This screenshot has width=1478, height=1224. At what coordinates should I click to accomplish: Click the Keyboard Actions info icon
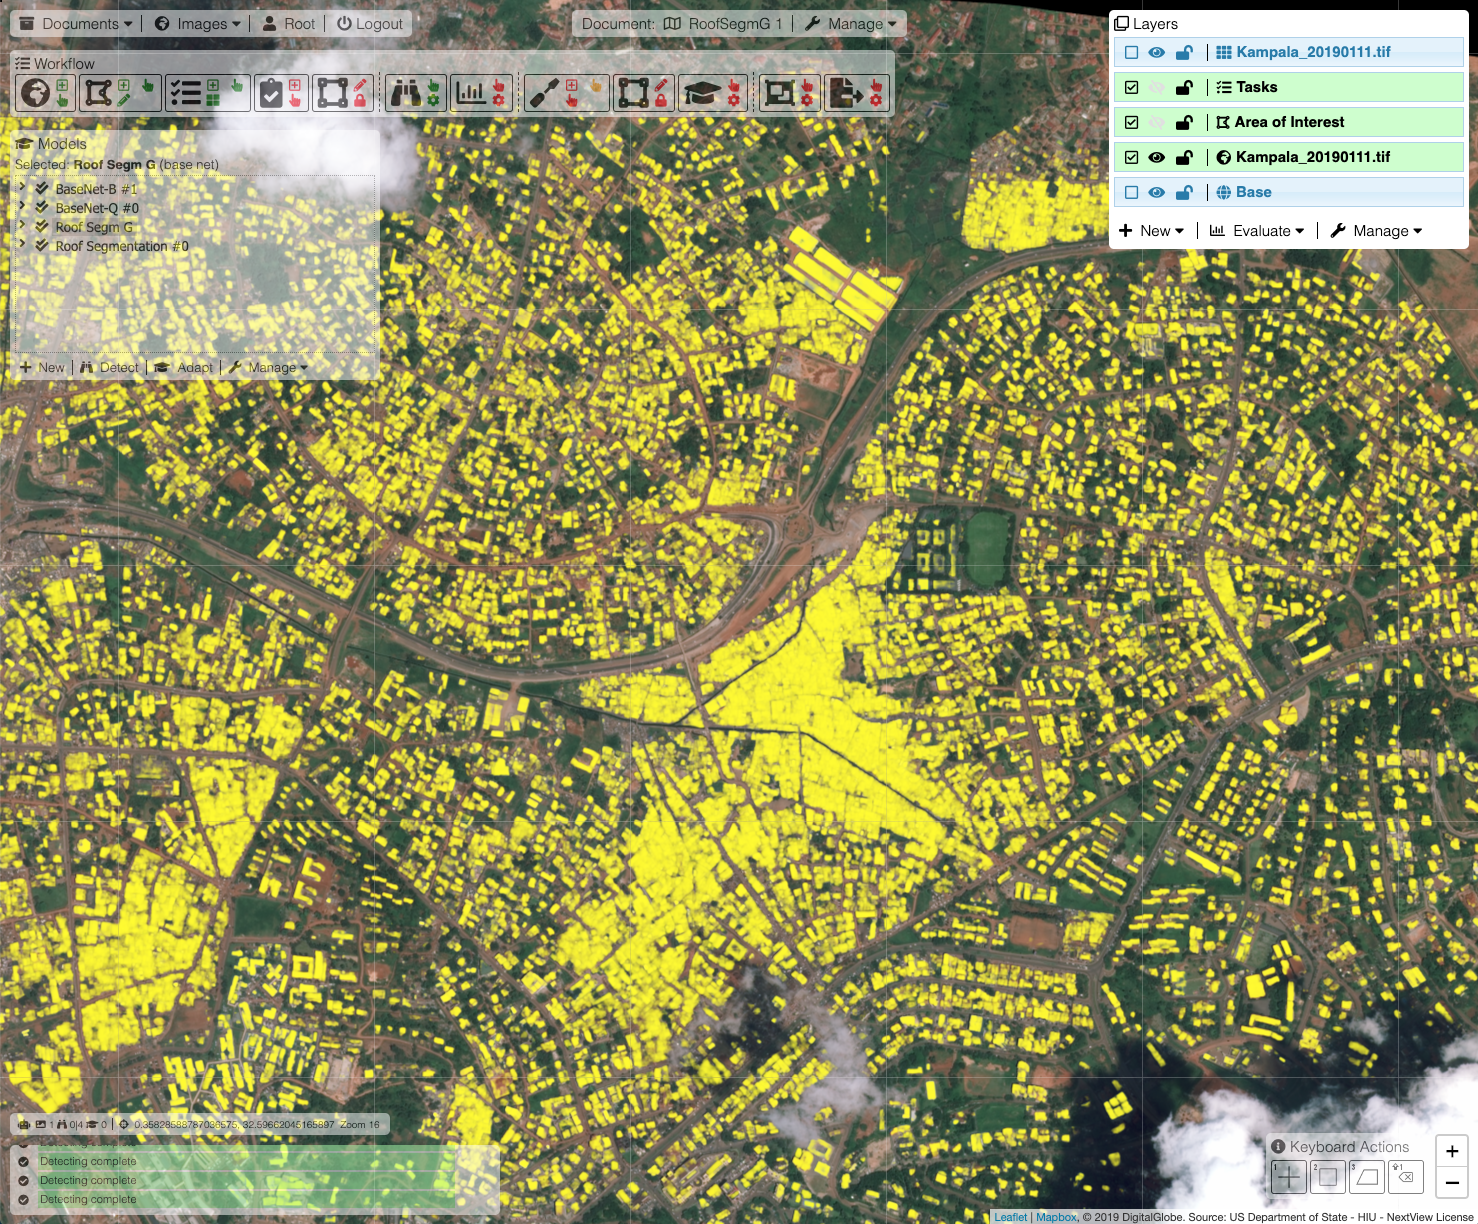coord(1278,1147)
